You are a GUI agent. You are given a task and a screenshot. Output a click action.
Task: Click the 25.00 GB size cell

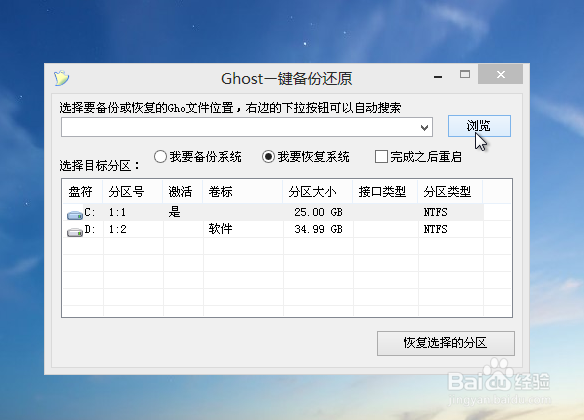pyautogui.click(x=318, y=212)
